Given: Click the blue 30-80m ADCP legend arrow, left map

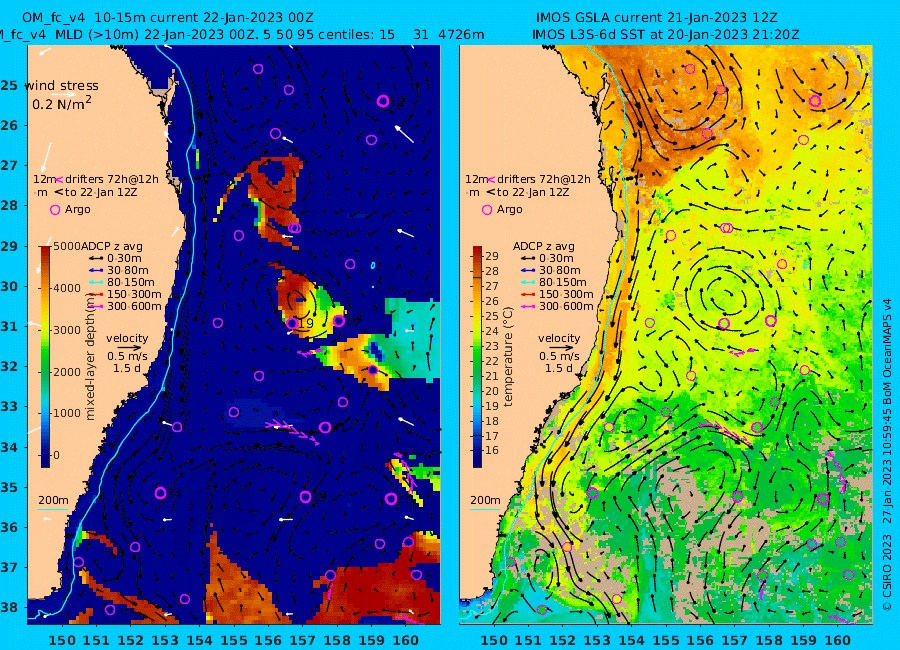Looking at the screenshot, I should coord(95,270).
